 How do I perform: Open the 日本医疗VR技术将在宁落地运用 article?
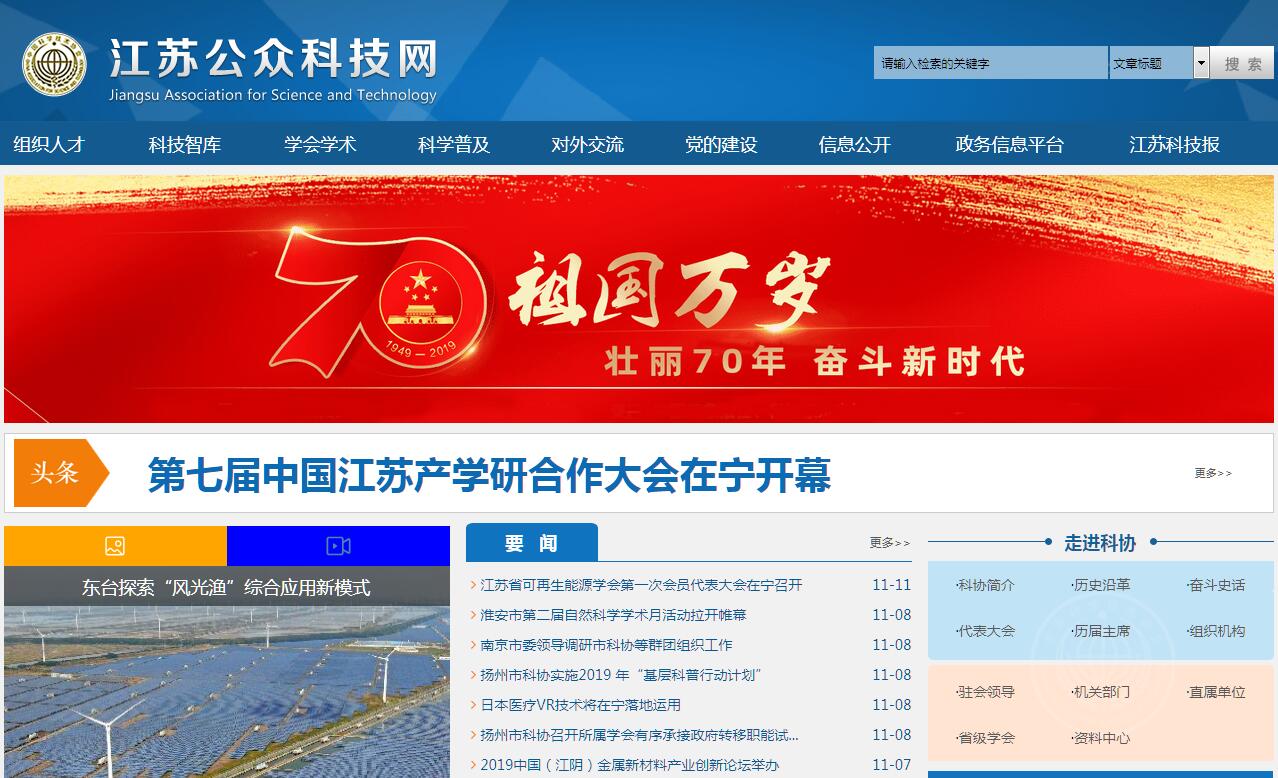pos(580,705)
